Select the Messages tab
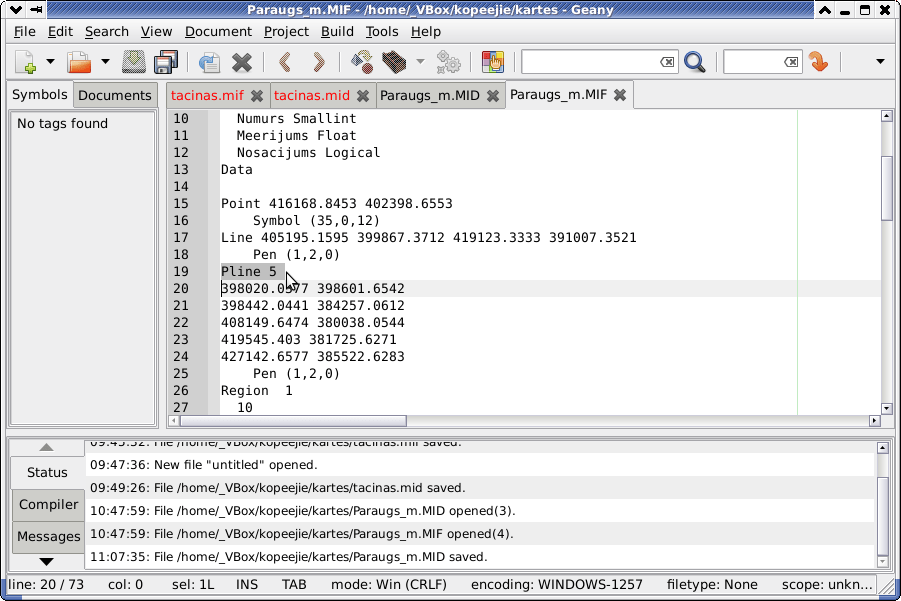 pyautogui.click(x=49, y=537)
